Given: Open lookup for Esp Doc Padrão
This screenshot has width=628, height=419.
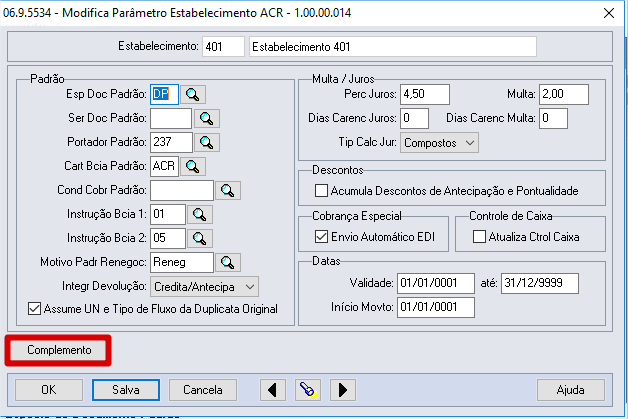Looking at the screenshot, I should [x=193, y=95].
